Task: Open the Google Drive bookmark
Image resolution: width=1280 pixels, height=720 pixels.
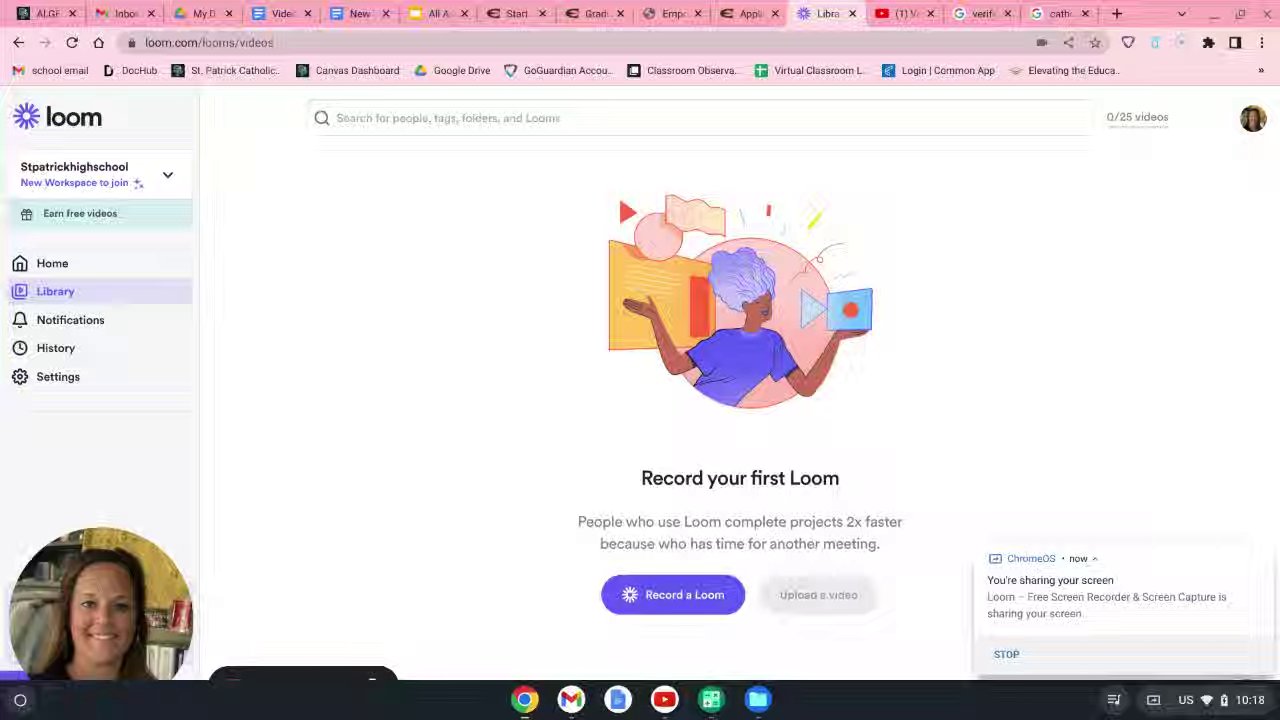Action: point(452,71)
